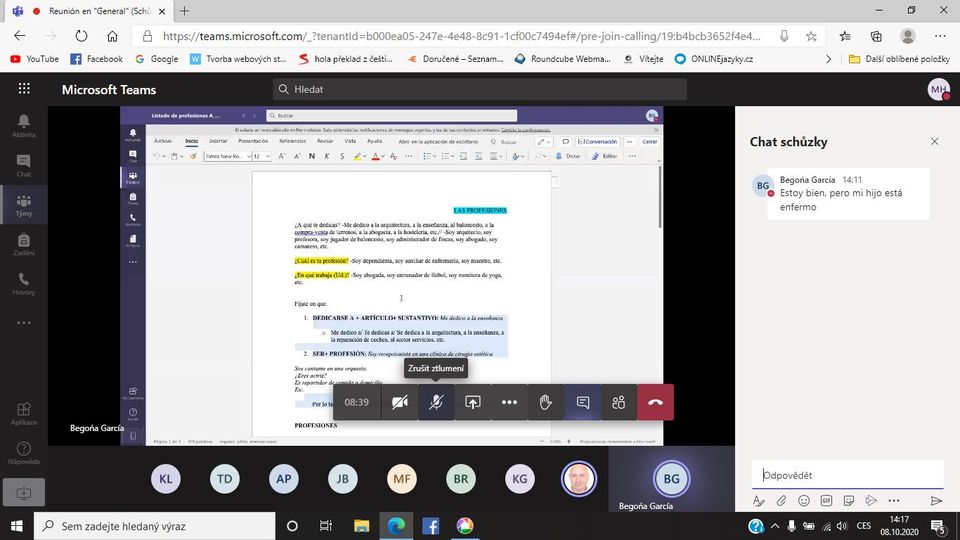Screen dimensions: 960x540
Task: Toggle the meeting chat panel button
Action: coord(582,402)
